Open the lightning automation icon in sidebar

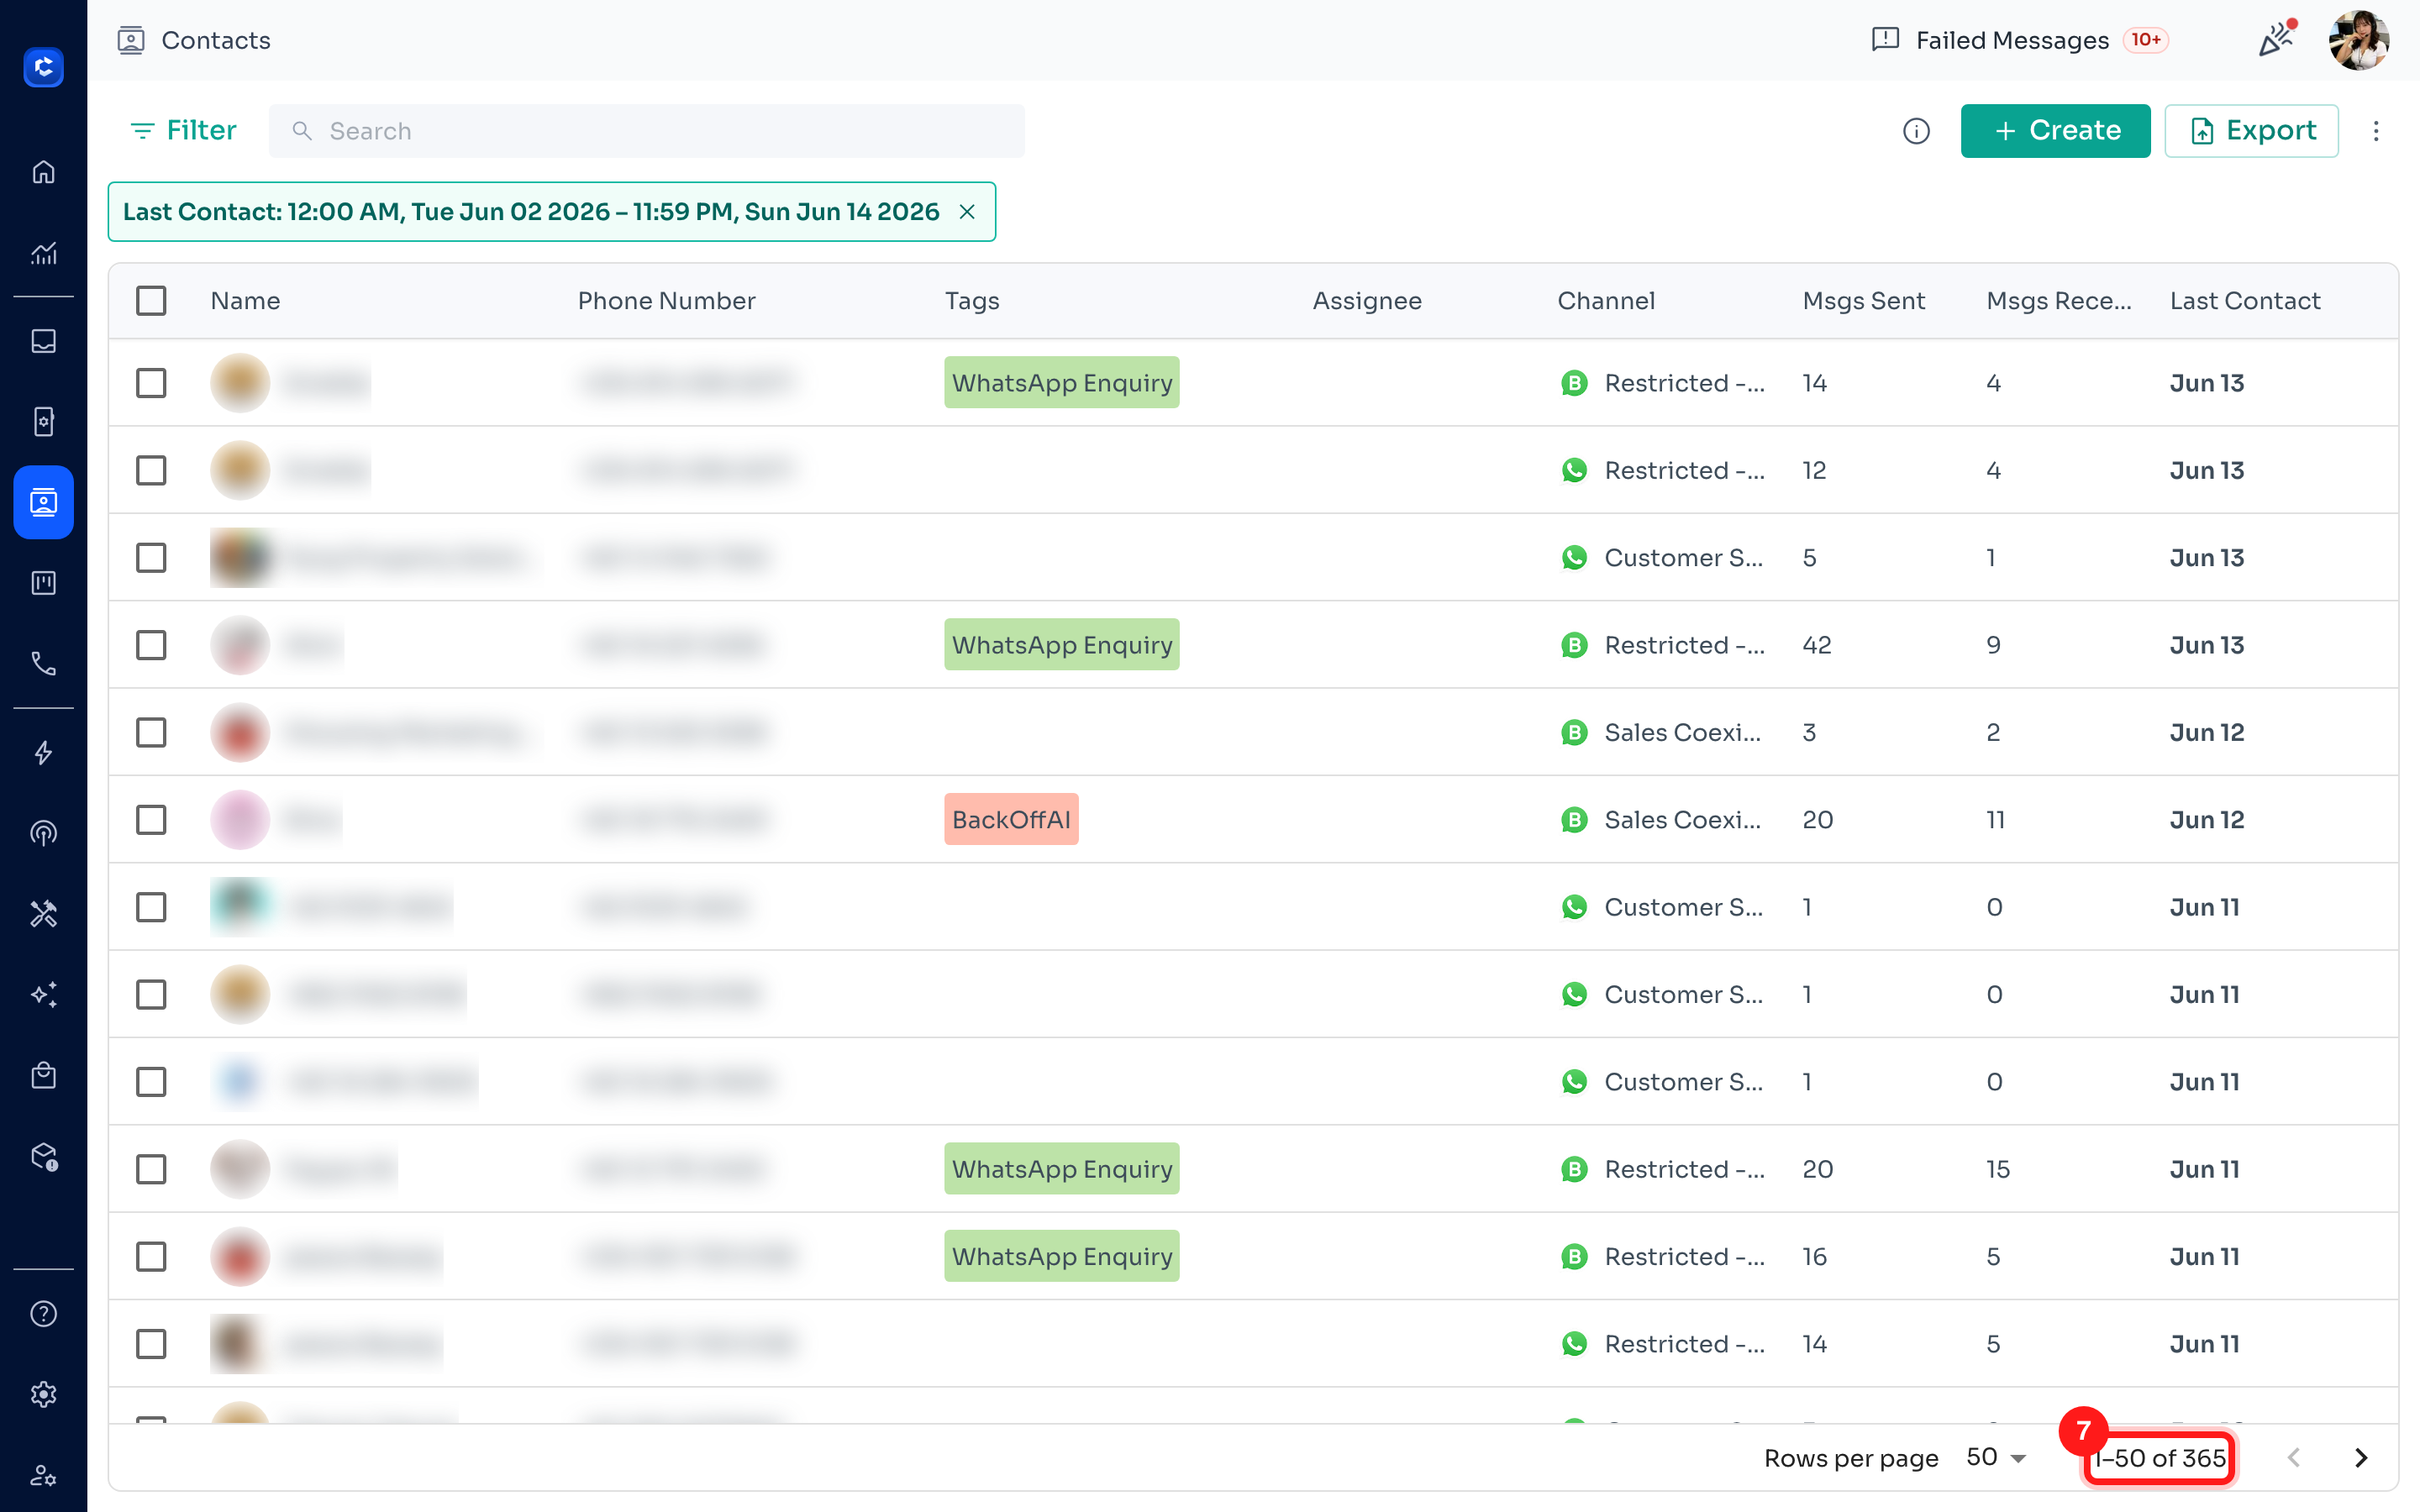(x=43, y=753)
